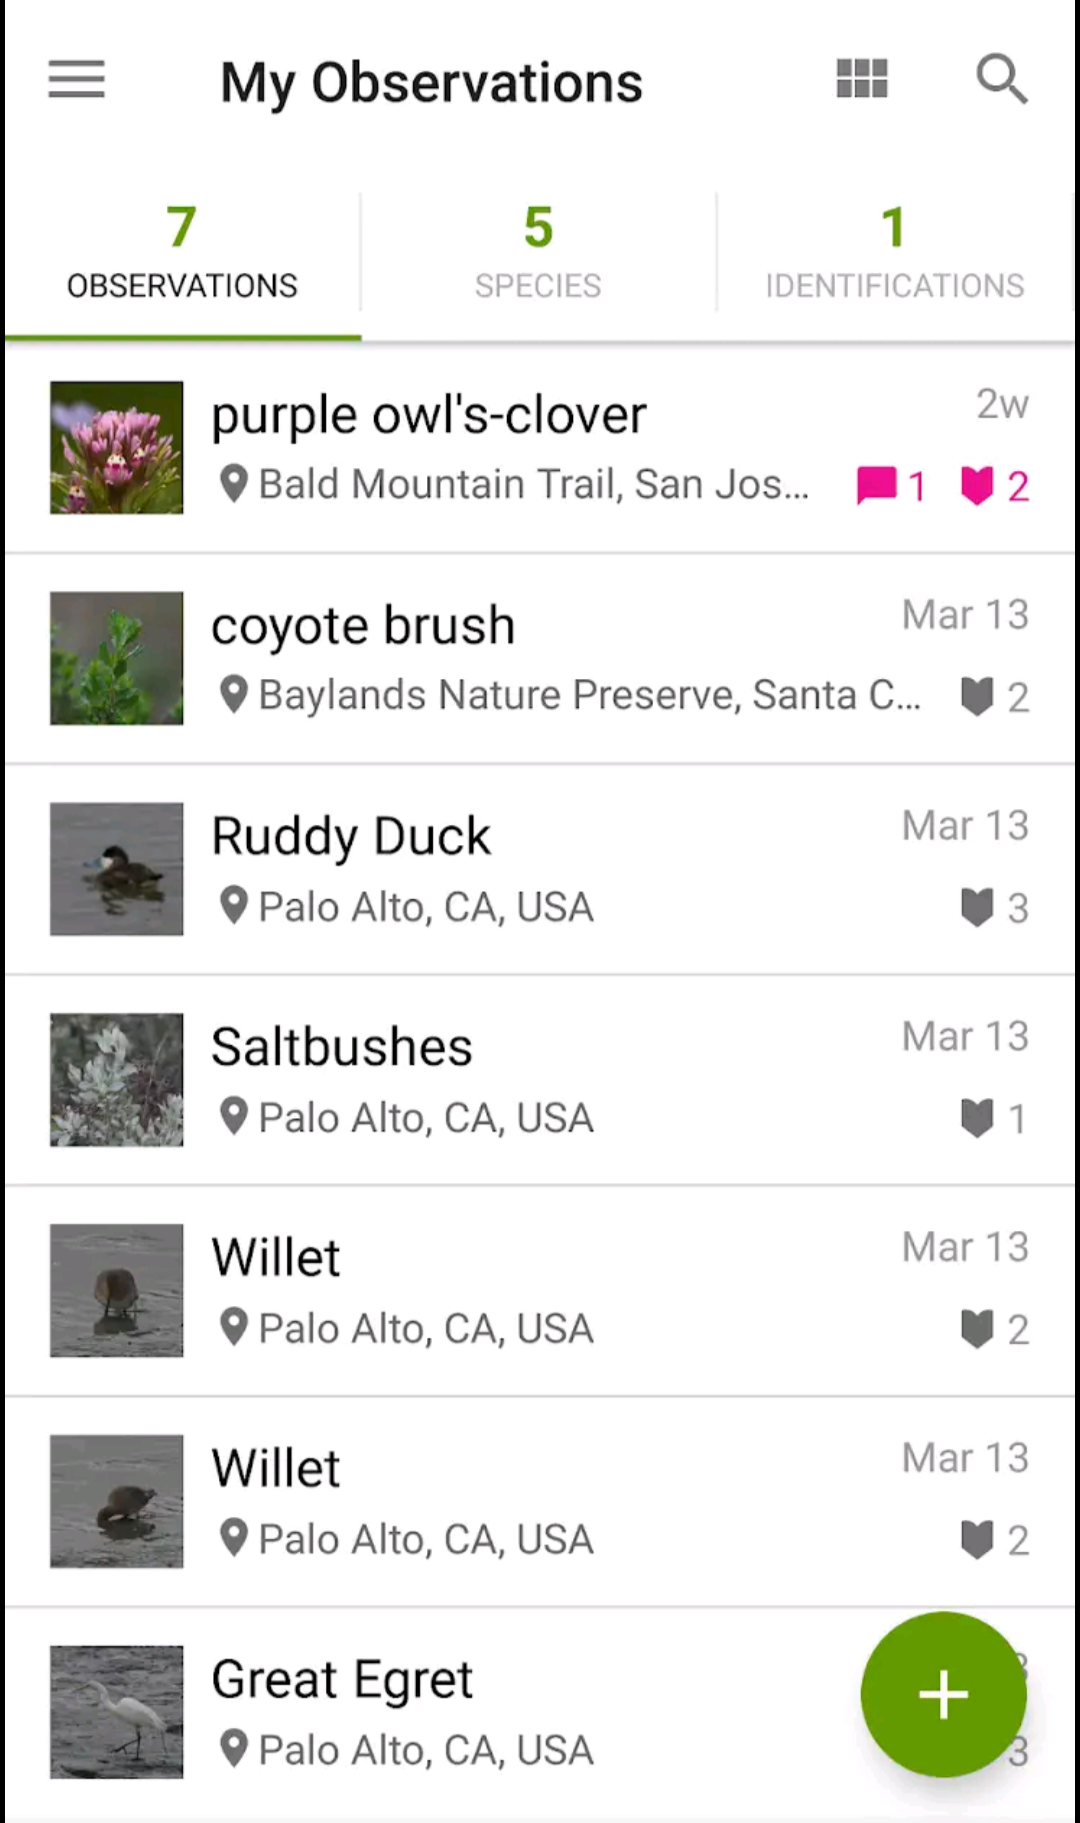The image size is (1080, 1823).
Task: Open the coyote brush observation
Action: tap(363, 626)
